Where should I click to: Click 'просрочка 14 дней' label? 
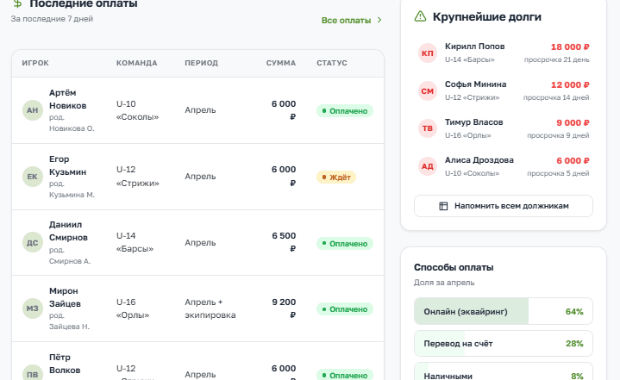(x=556, y=98)
